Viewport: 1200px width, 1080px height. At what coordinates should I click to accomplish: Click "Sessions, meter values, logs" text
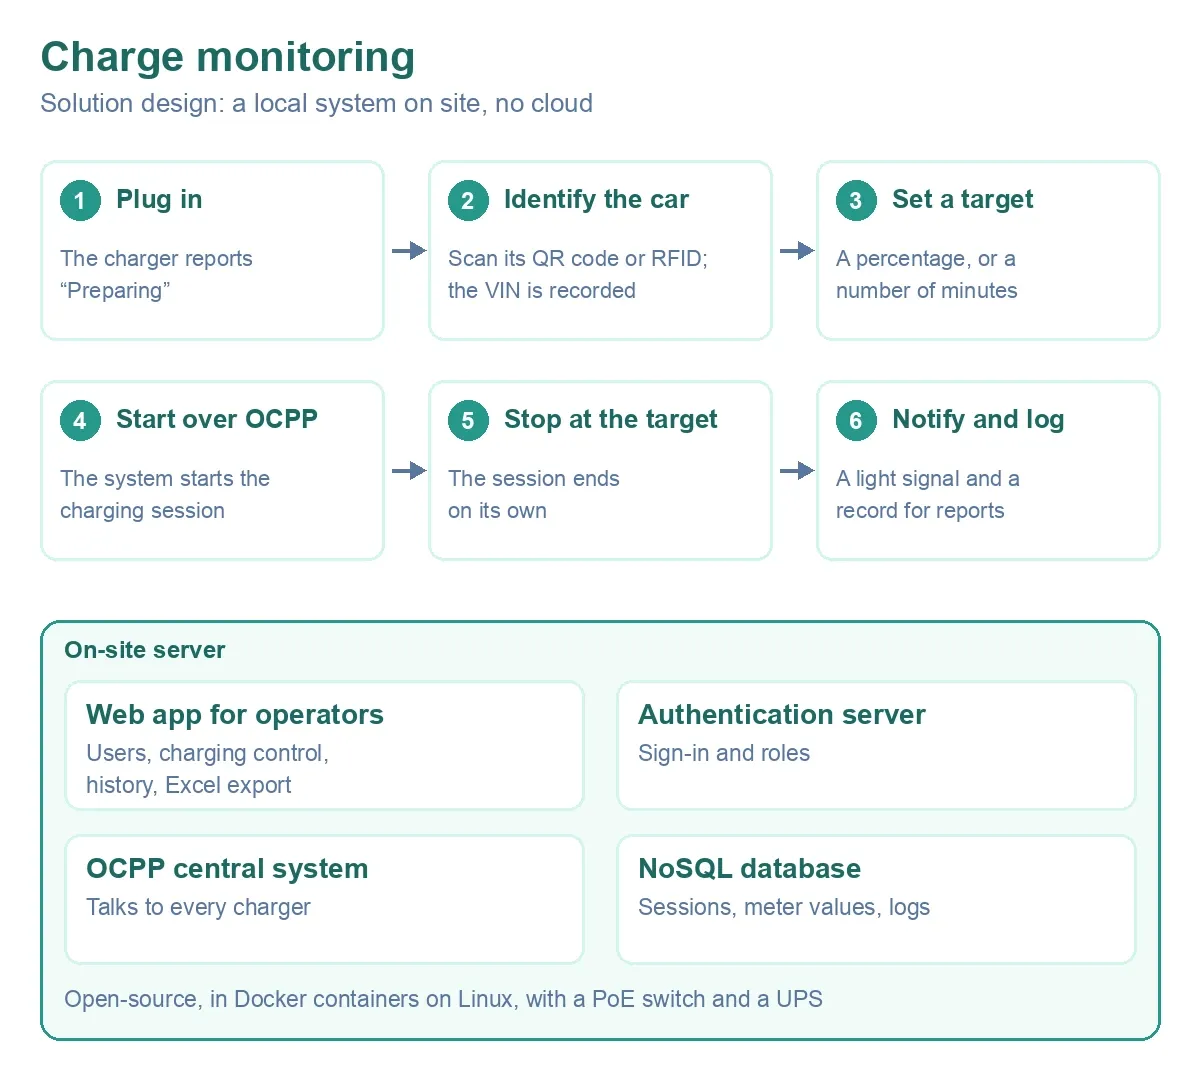(x=784, y=907)
